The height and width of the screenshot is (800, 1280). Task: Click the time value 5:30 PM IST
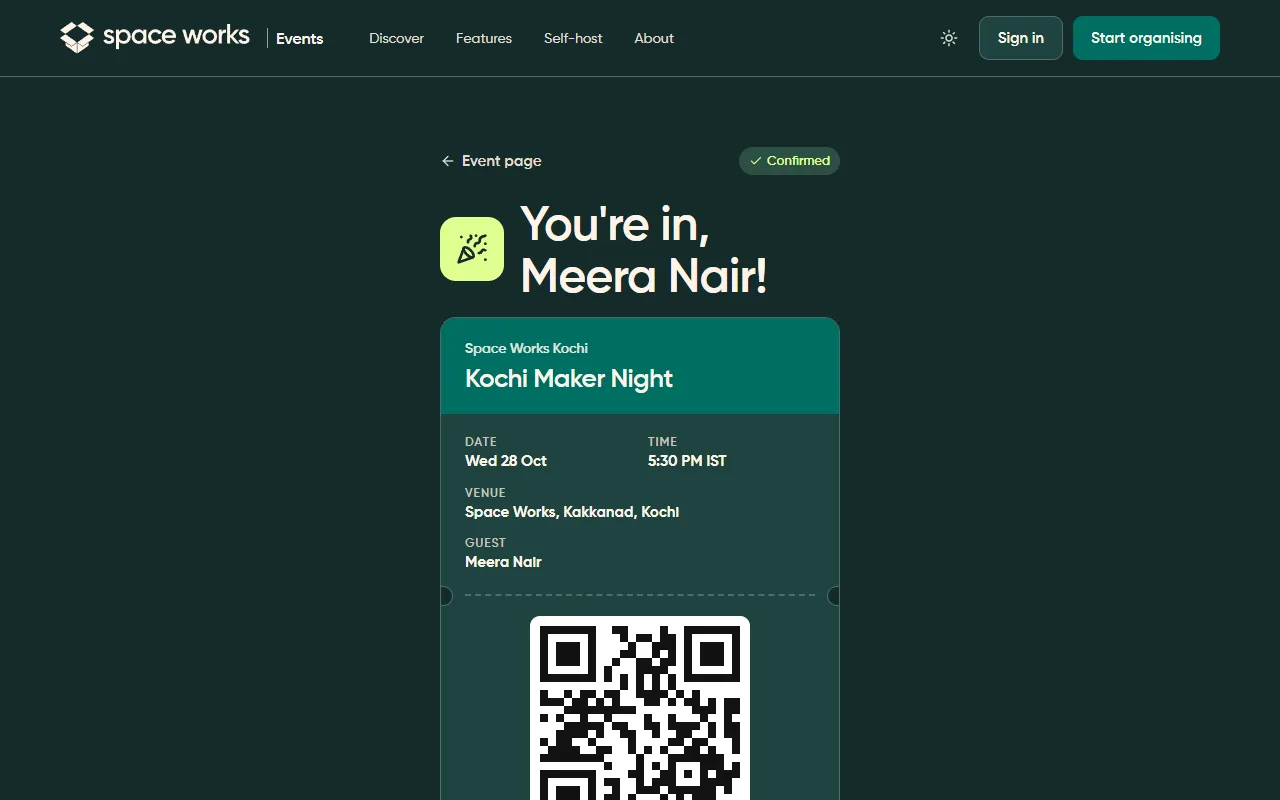(687, 461)
